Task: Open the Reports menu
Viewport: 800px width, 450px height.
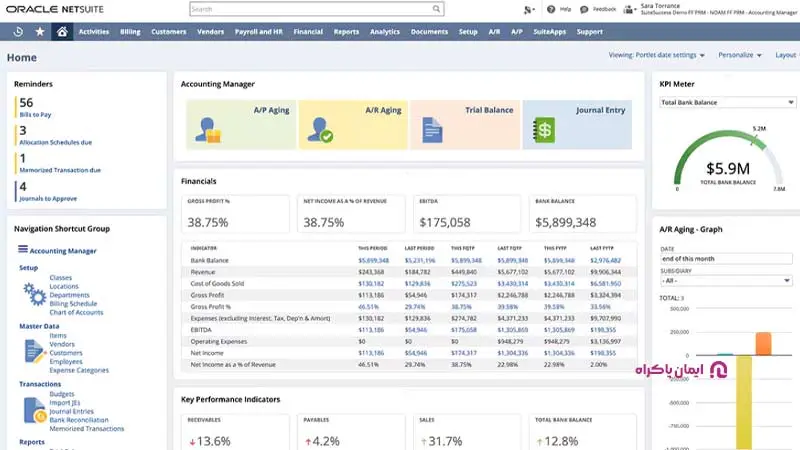Action: (x=346, y=32)
